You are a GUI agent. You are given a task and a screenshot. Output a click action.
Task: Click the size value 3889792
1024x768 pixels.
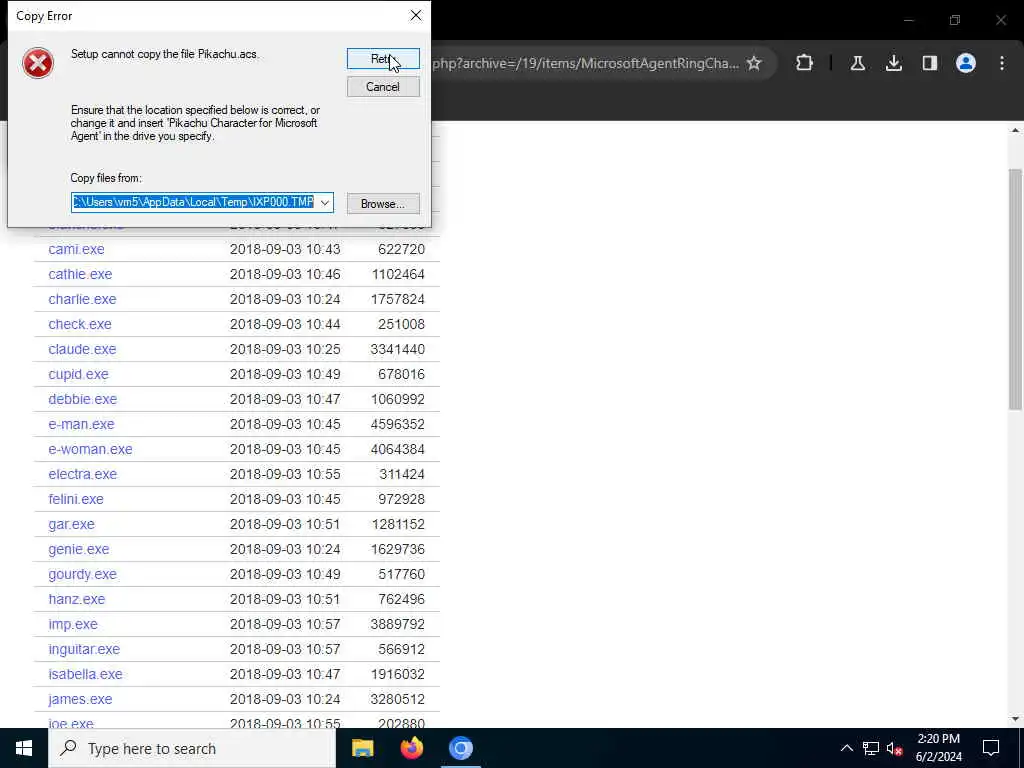tap(398, 624)
